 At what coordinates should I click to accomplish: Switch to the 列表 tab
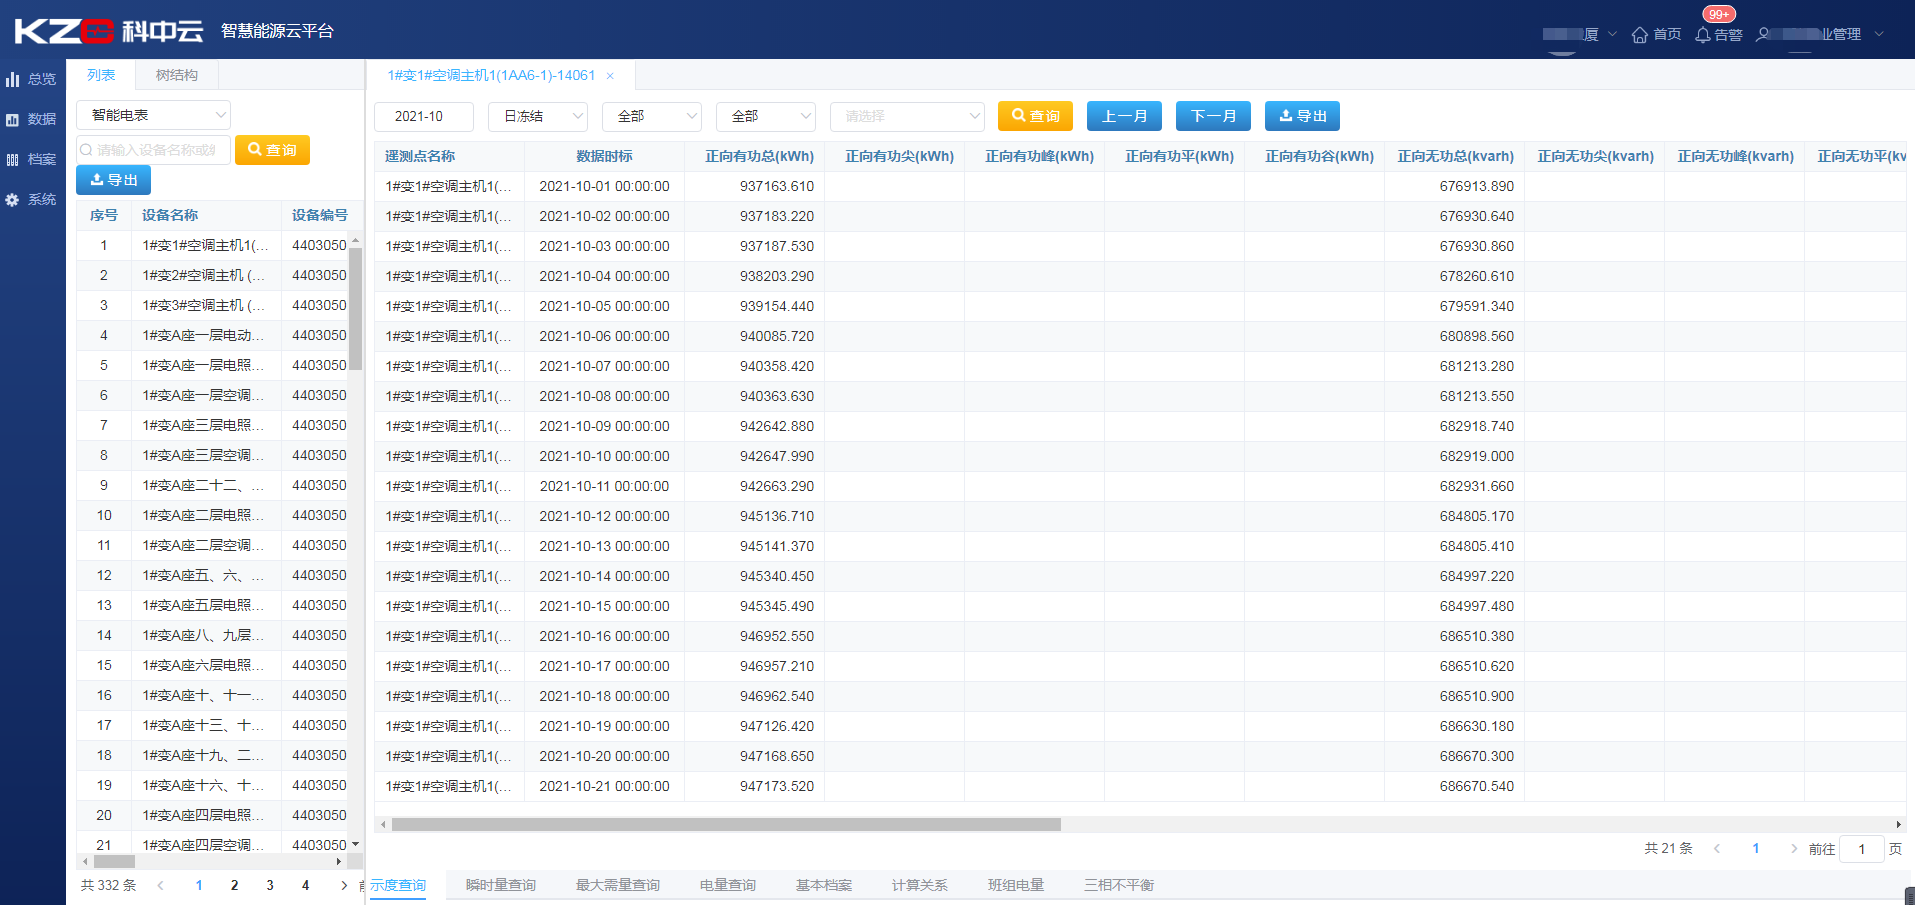101,75
